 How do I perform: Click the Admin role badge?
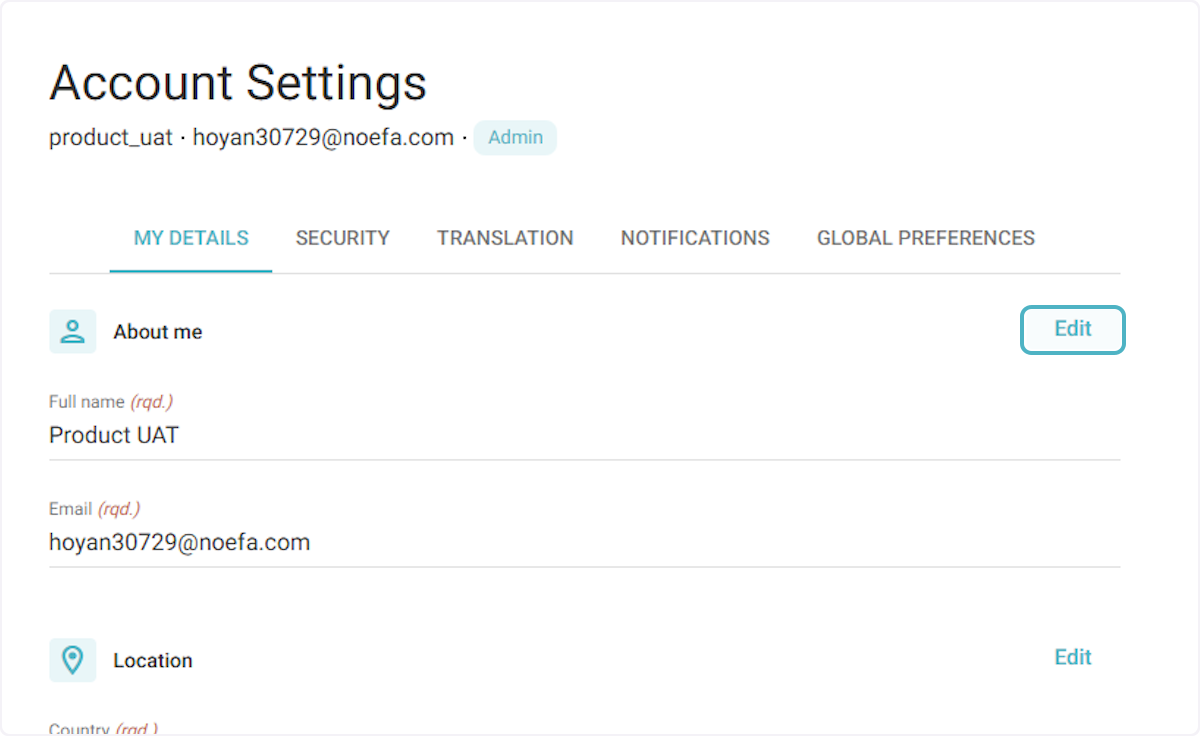tap(515, 138)
